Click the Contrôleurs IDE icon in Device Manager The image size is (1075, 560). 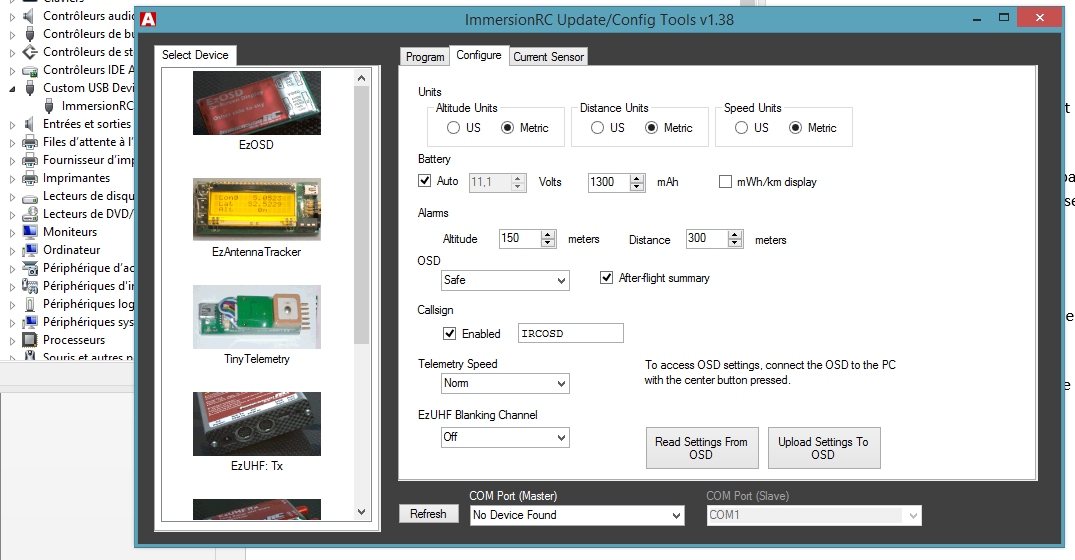pos(29,70)
